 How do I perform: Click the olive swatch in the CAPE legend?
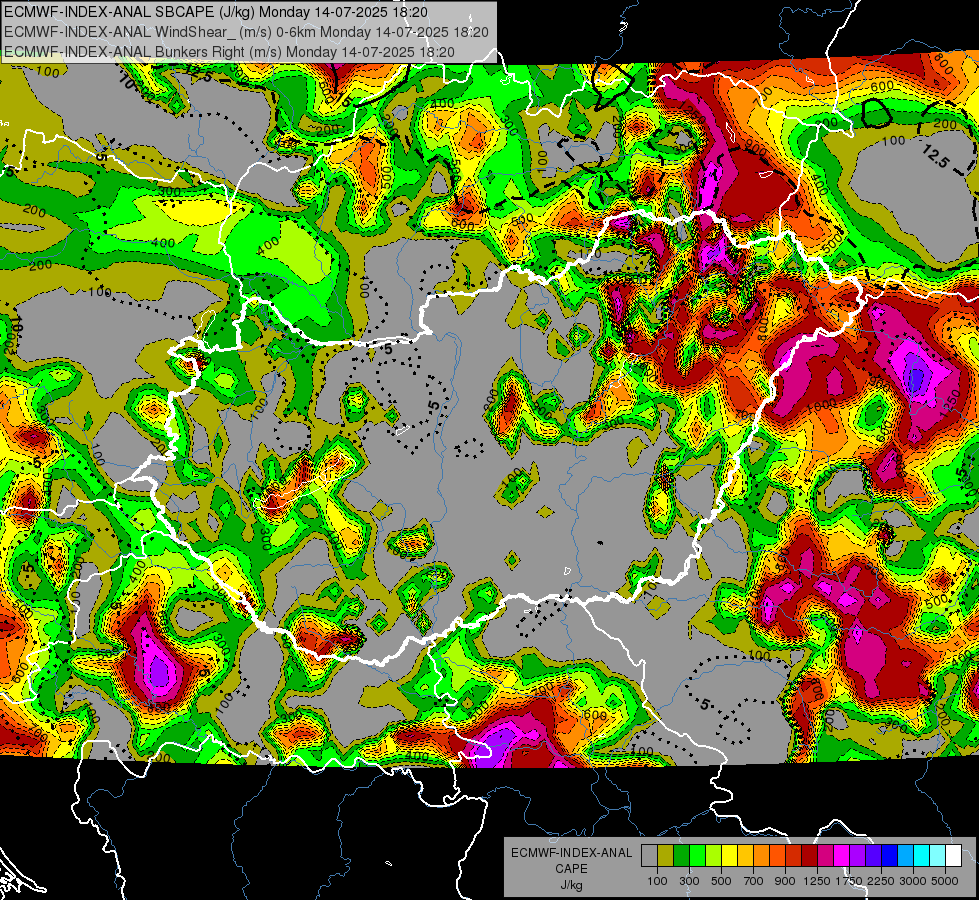pos(666,855)
